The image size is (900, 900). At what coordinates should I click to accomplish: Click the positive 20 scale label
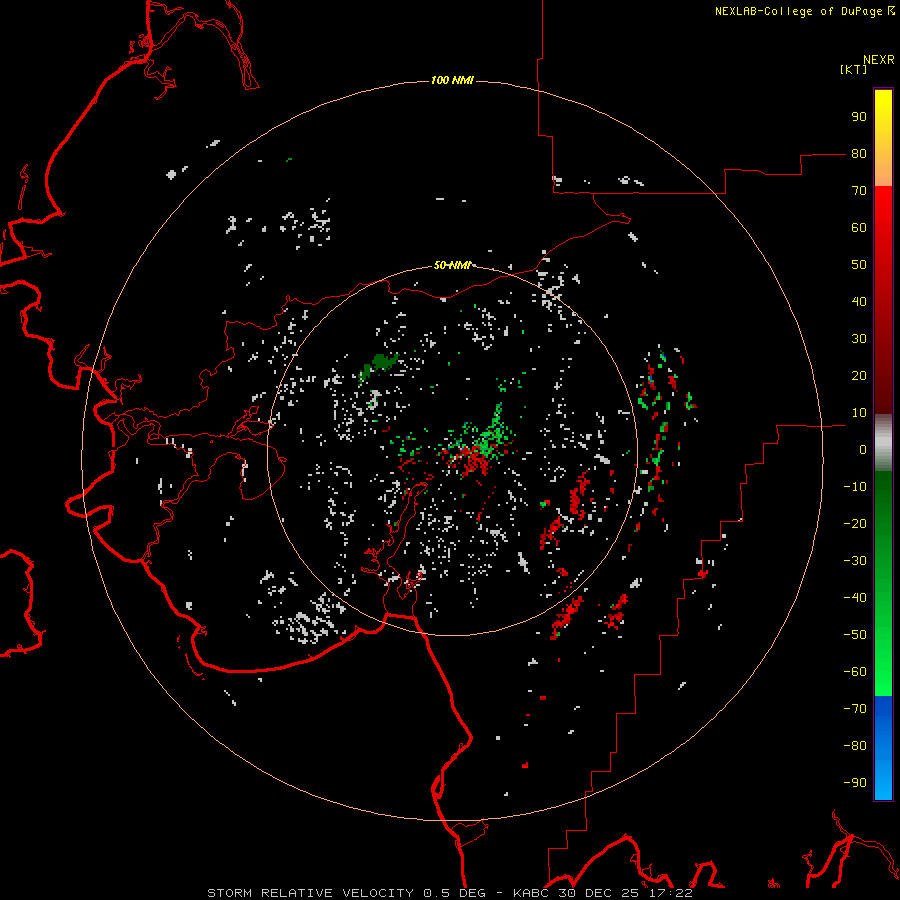pos(859,375)
